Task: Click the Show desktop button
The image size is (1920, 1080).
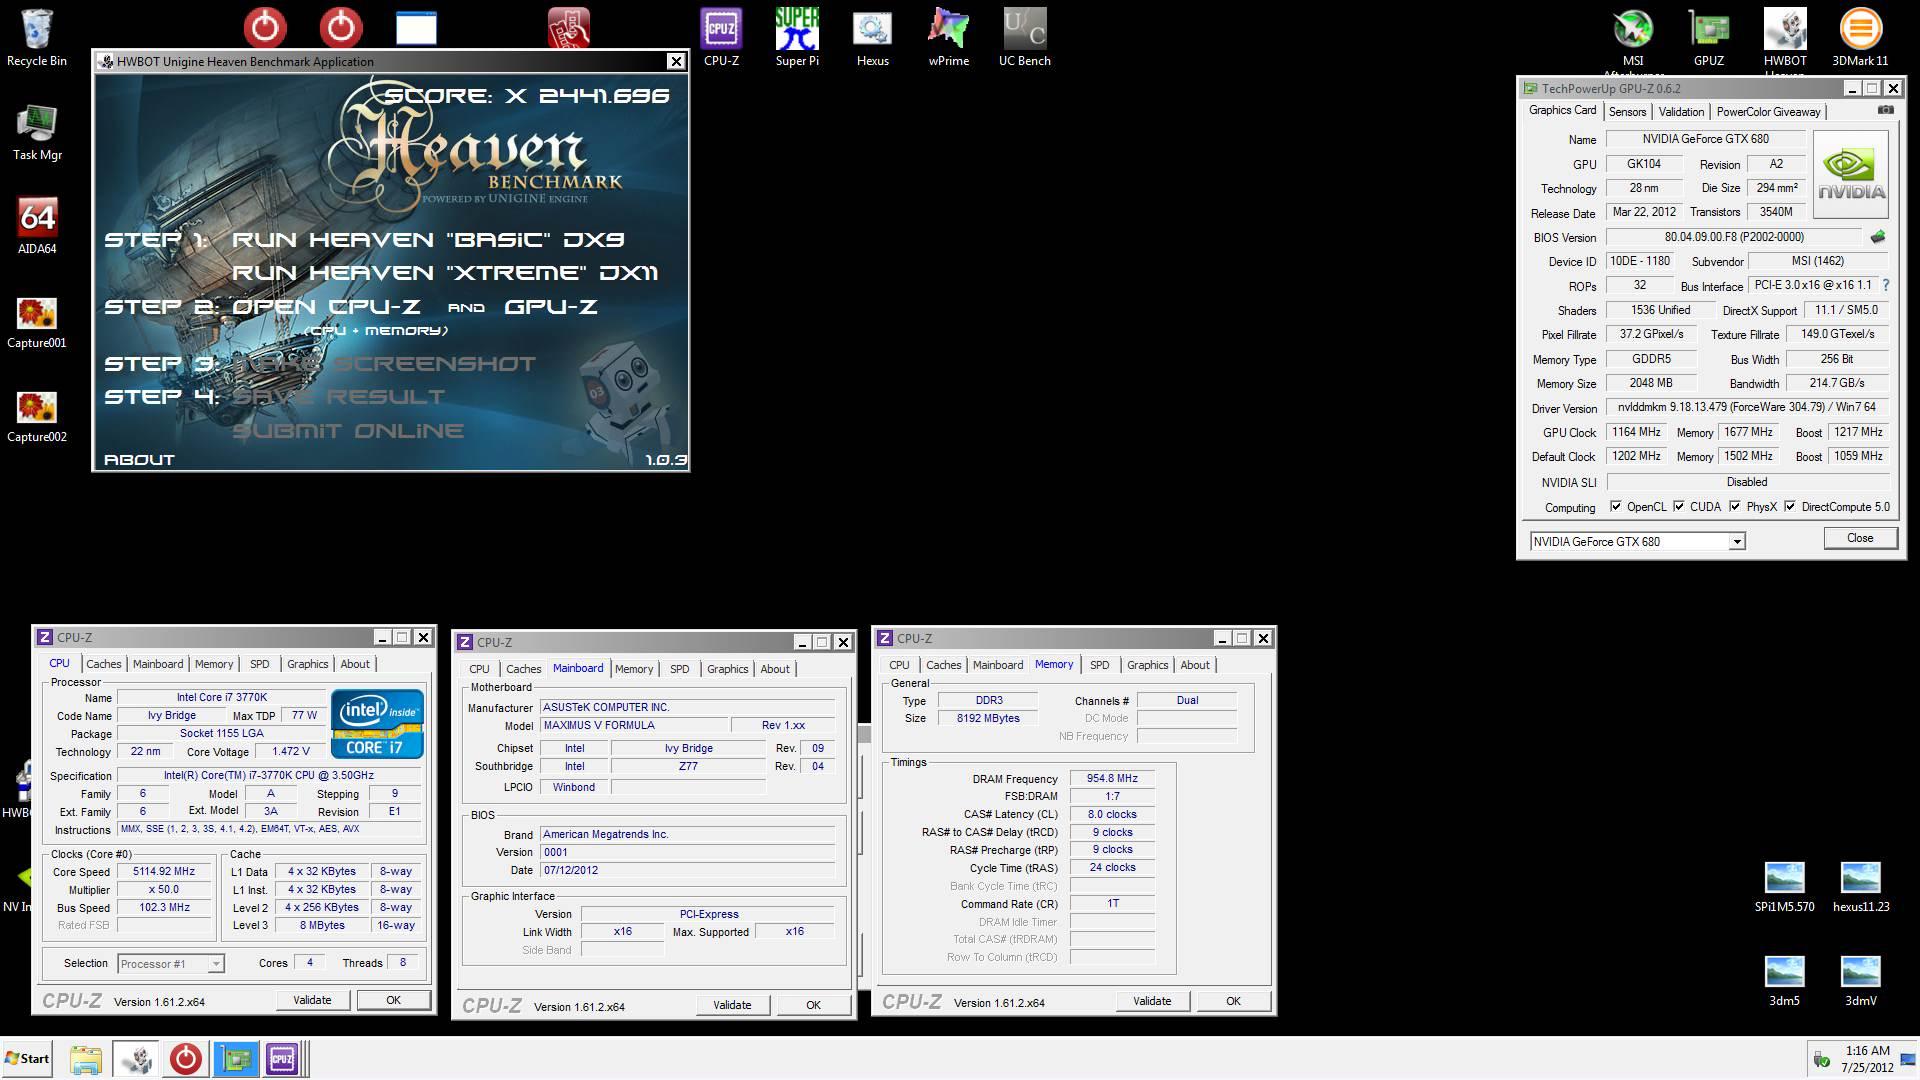Action: pyautogui.click(x=1908, y=1059)
